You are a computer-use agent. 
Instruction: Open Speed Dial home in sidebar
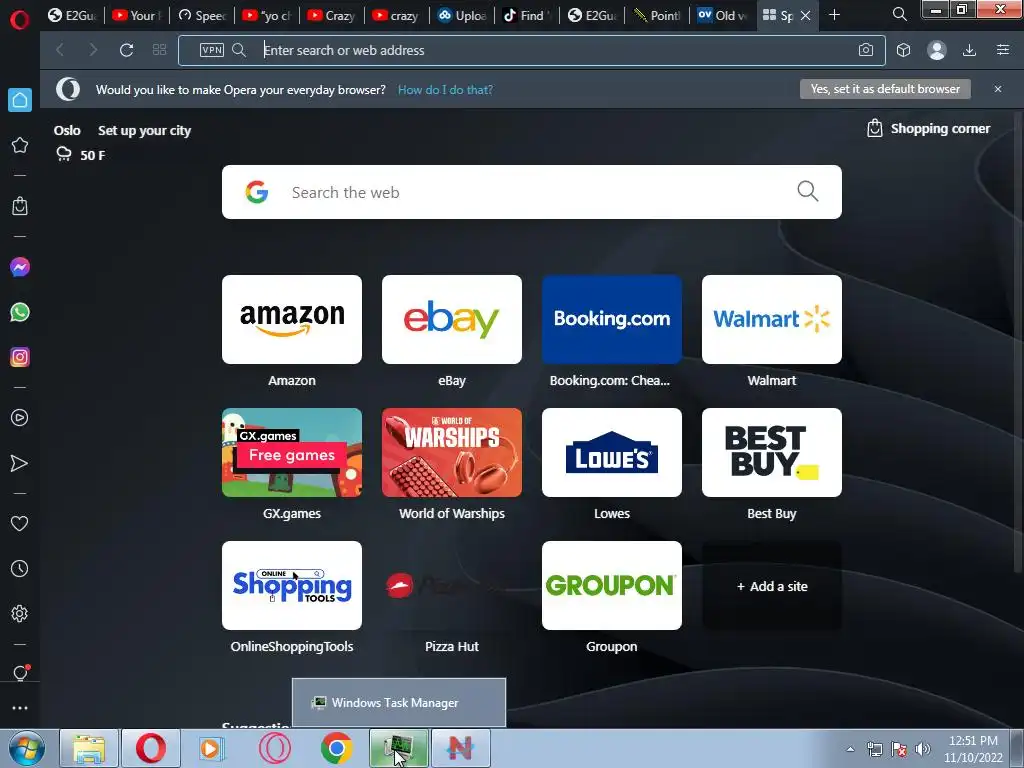coord(20,100)
